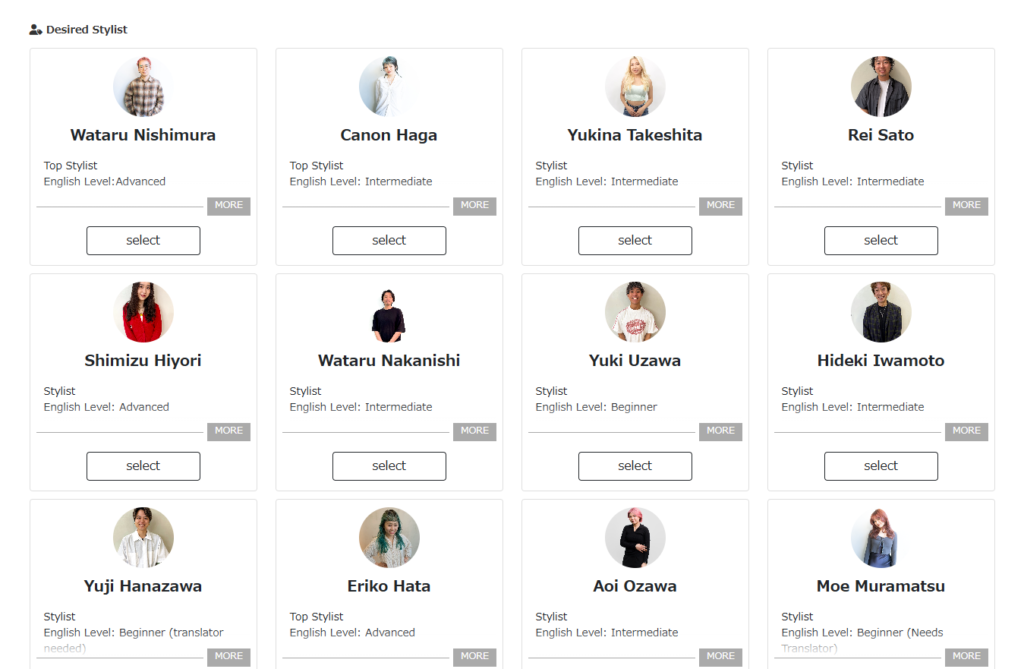Choose Canon Haga with select button
1024x669 pixels.
tap(389, 241)
